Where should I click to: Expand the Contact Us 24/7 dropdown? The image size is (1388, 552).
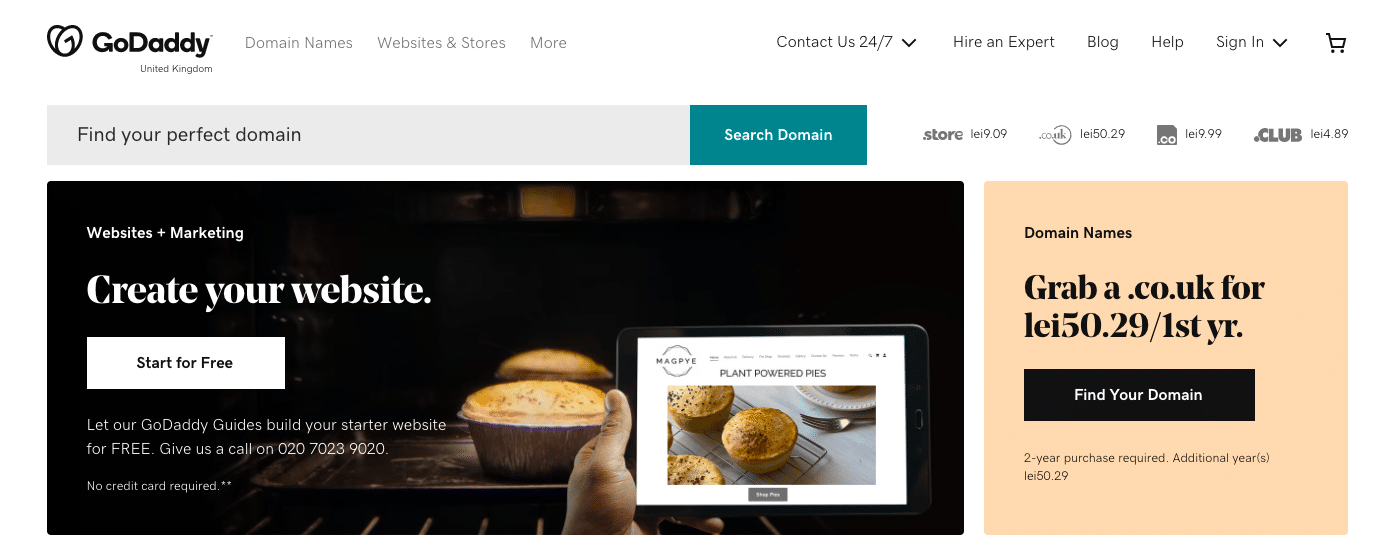click(x=847, y=42)
